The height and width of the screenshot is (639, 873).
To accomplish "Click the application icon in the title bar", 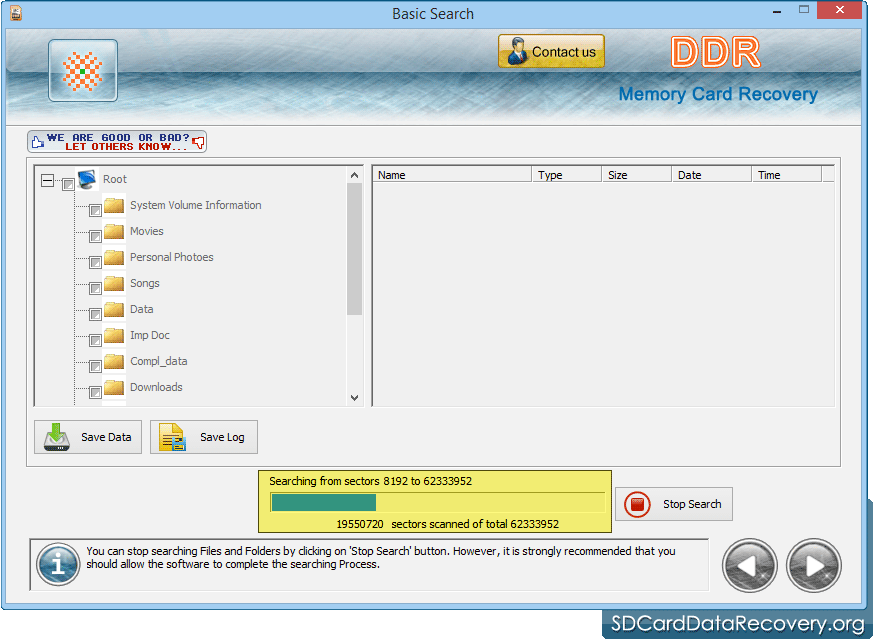I will tap(16, 13).
